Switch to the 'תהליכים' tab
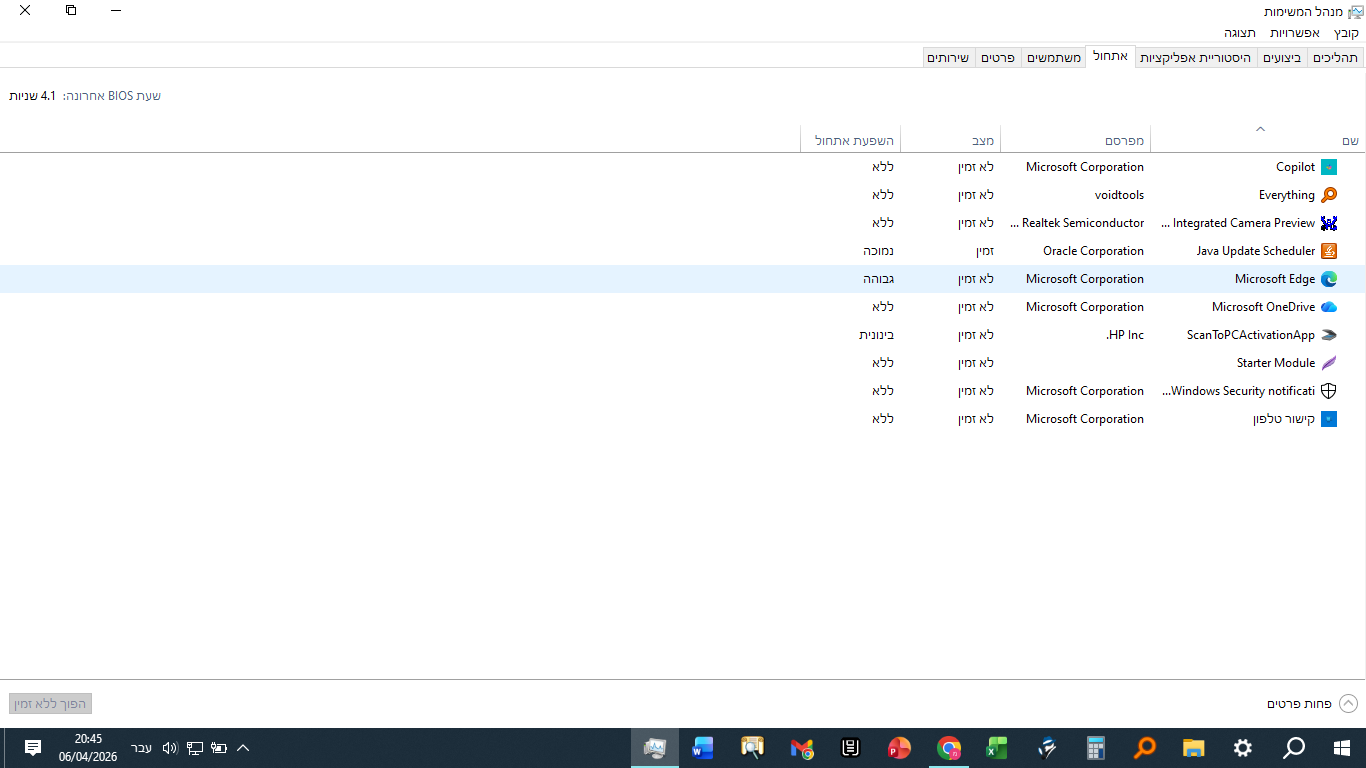Image resolution: width=1366 pixels, height=768 pixels. pyautogui.click(x=1335, y=58)
